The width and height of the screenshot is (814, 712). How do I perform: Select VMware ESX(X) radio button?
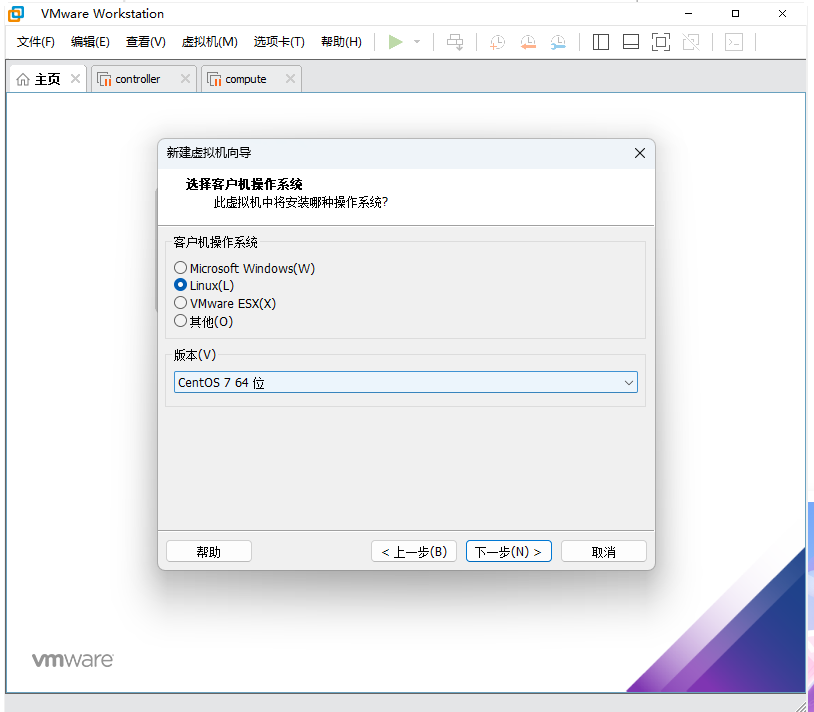click(x=180, y=303)
